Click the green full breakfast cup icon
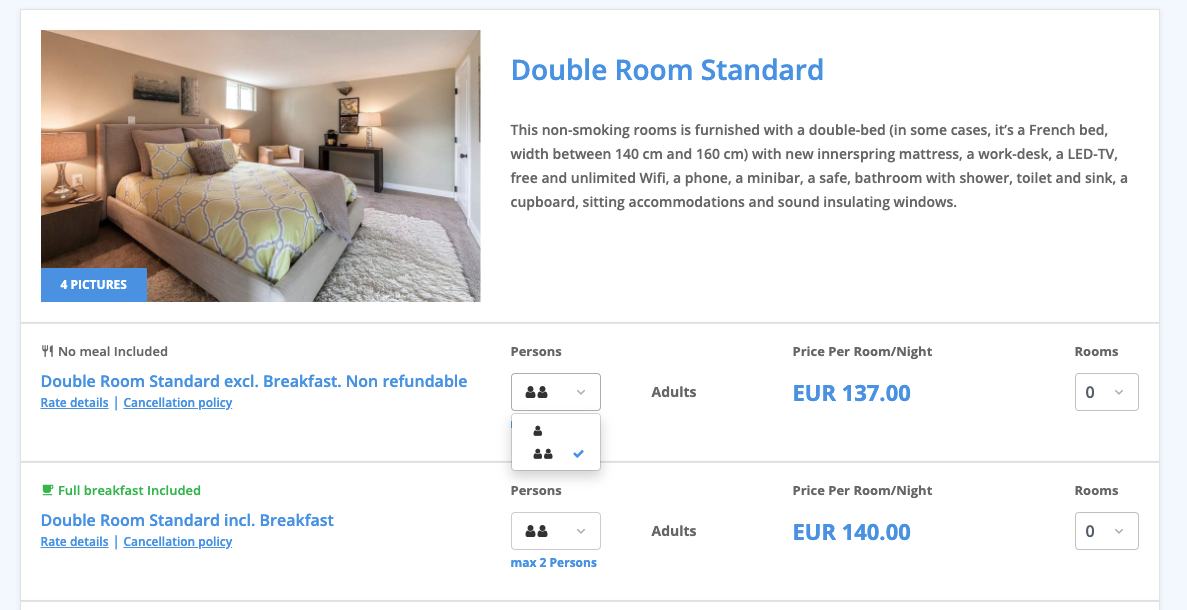 (47, 491)
